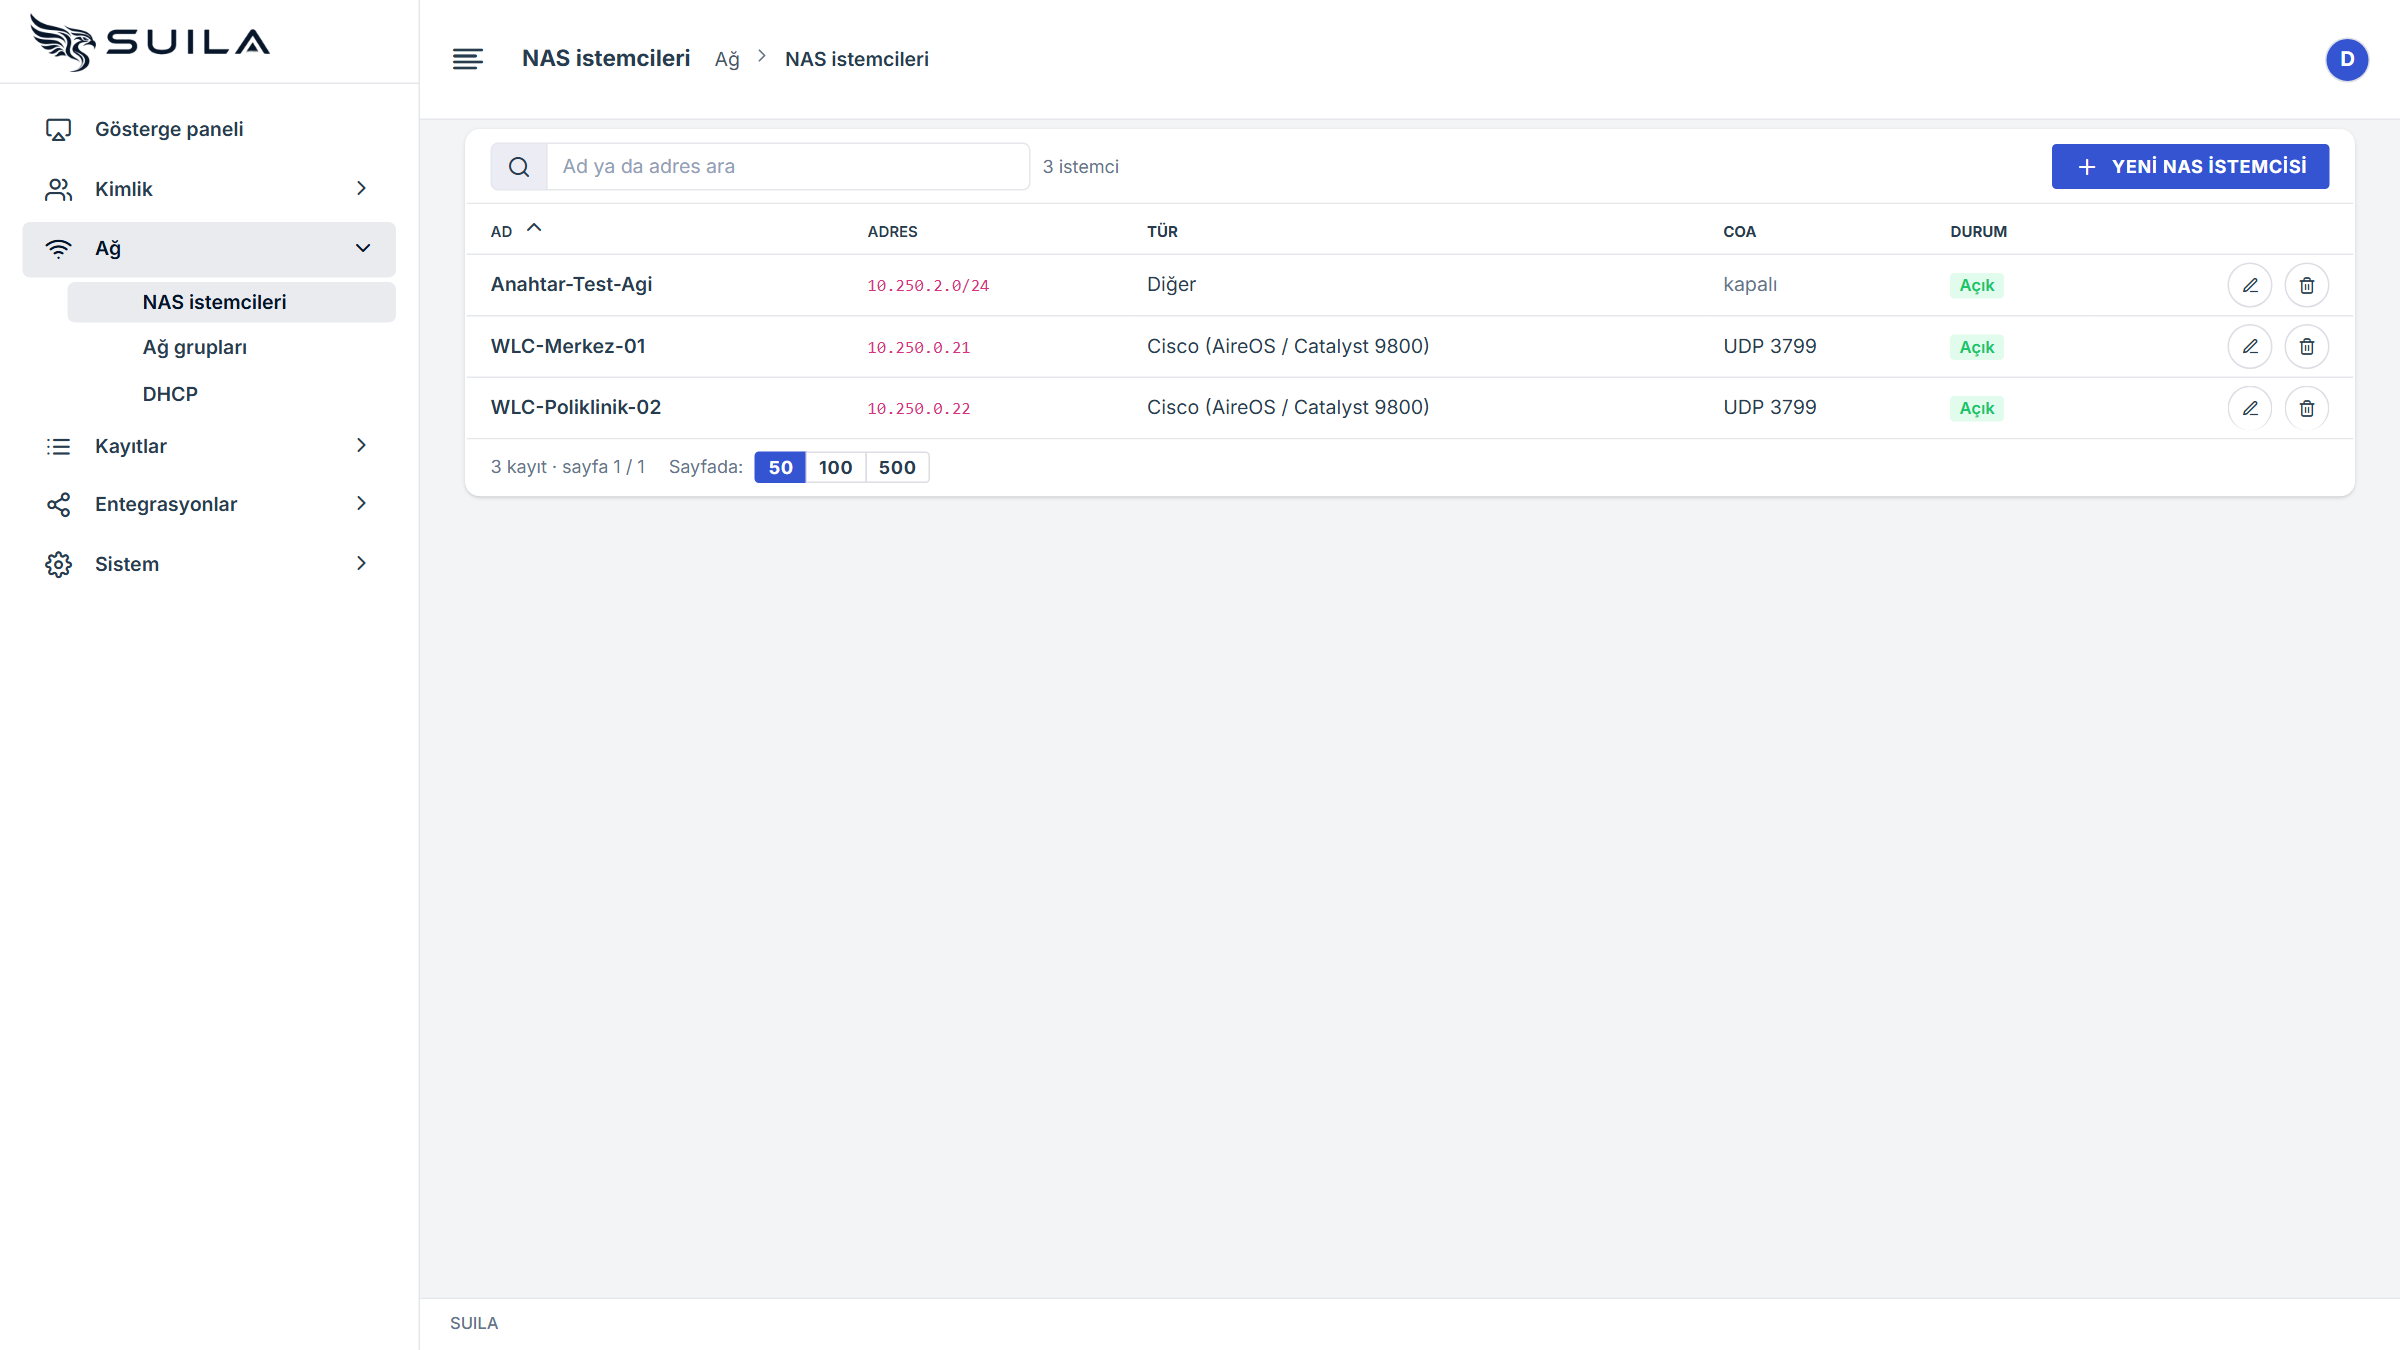
Task: Delete the Anahtar-Test-Agi client
Action: pyautogui.click(x=2306, y=286)
